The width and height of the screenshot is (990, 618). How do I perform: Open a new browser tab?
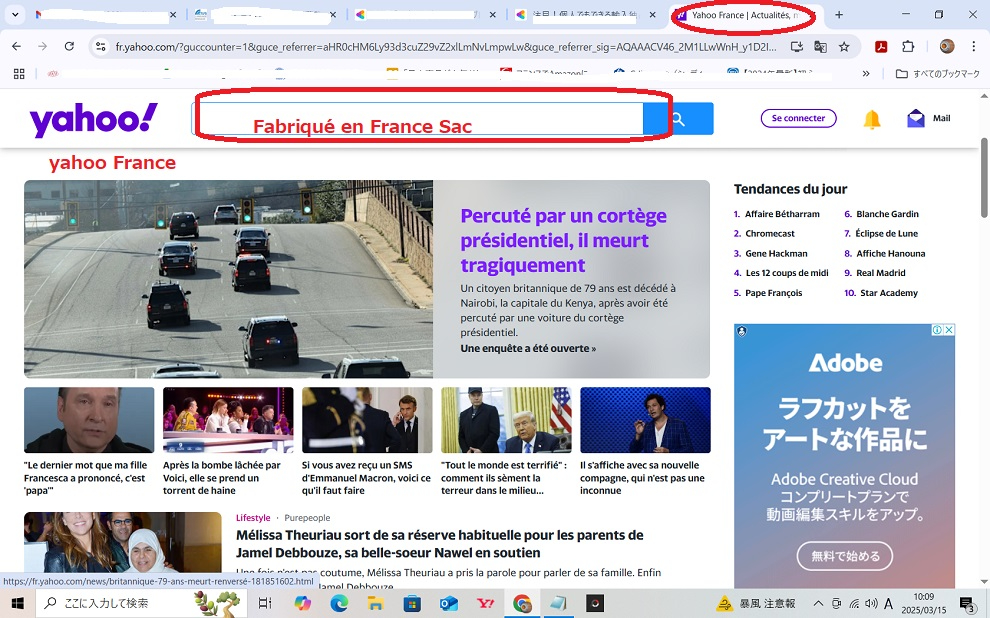click(x=838, y=15)
